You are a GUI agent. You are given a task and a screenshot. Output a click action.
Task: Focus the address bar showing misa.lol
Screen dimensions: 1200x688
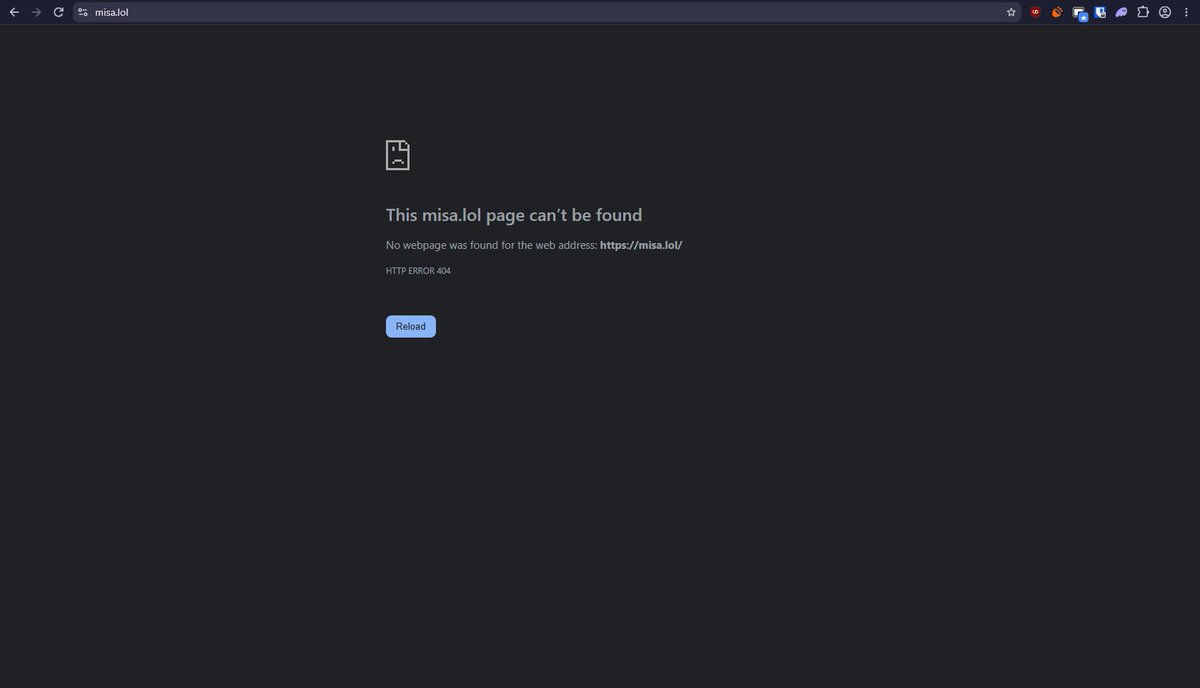tap(545, 12)
